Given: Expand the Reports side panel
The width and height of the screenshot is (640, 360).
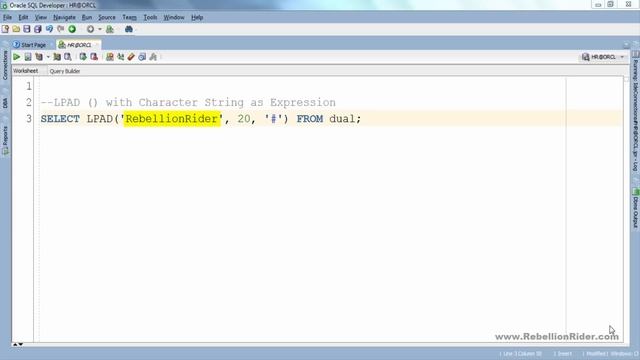Looking at the screenshot, I should pyautogui.click(x=5, y=140).
